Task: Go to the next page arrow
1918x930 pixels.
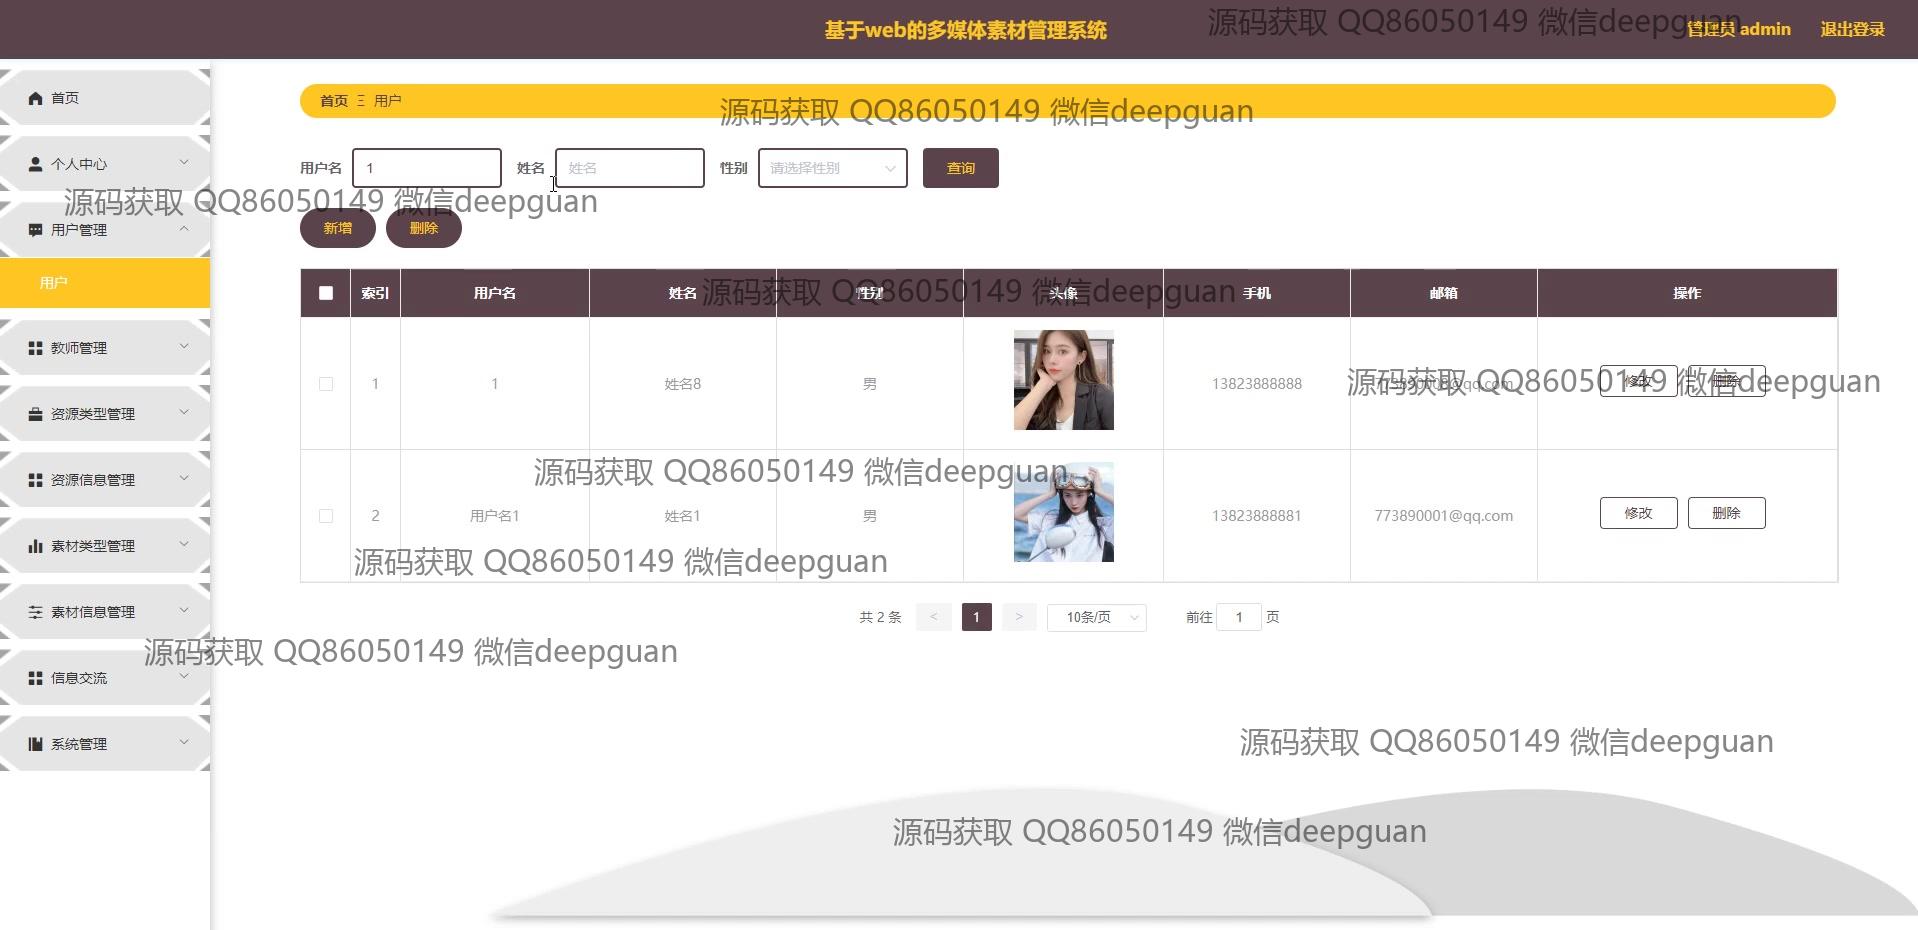Action: [x=1019, y=617]
